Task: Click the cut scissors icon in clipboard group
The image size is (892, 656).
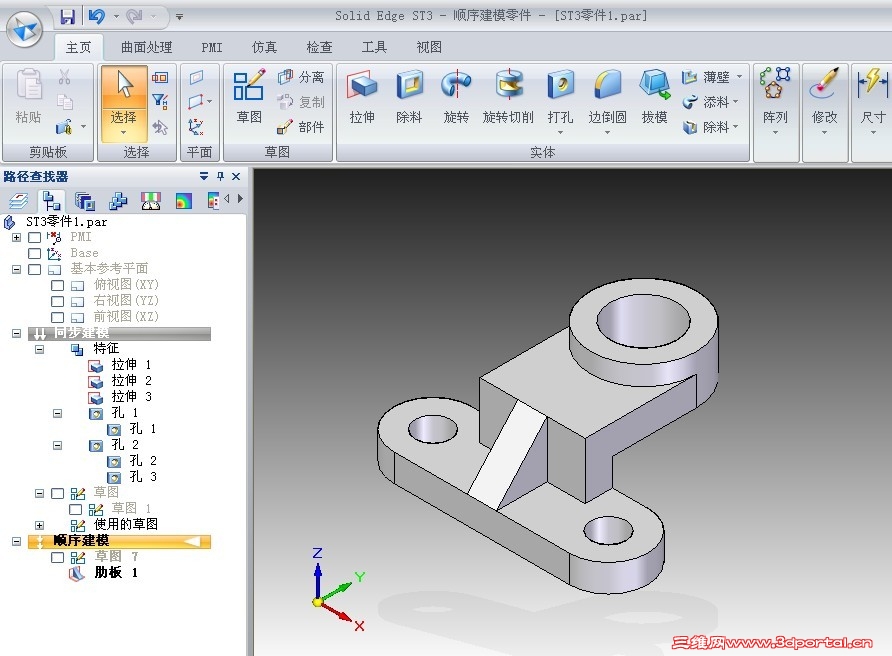Action: point(65,77)
